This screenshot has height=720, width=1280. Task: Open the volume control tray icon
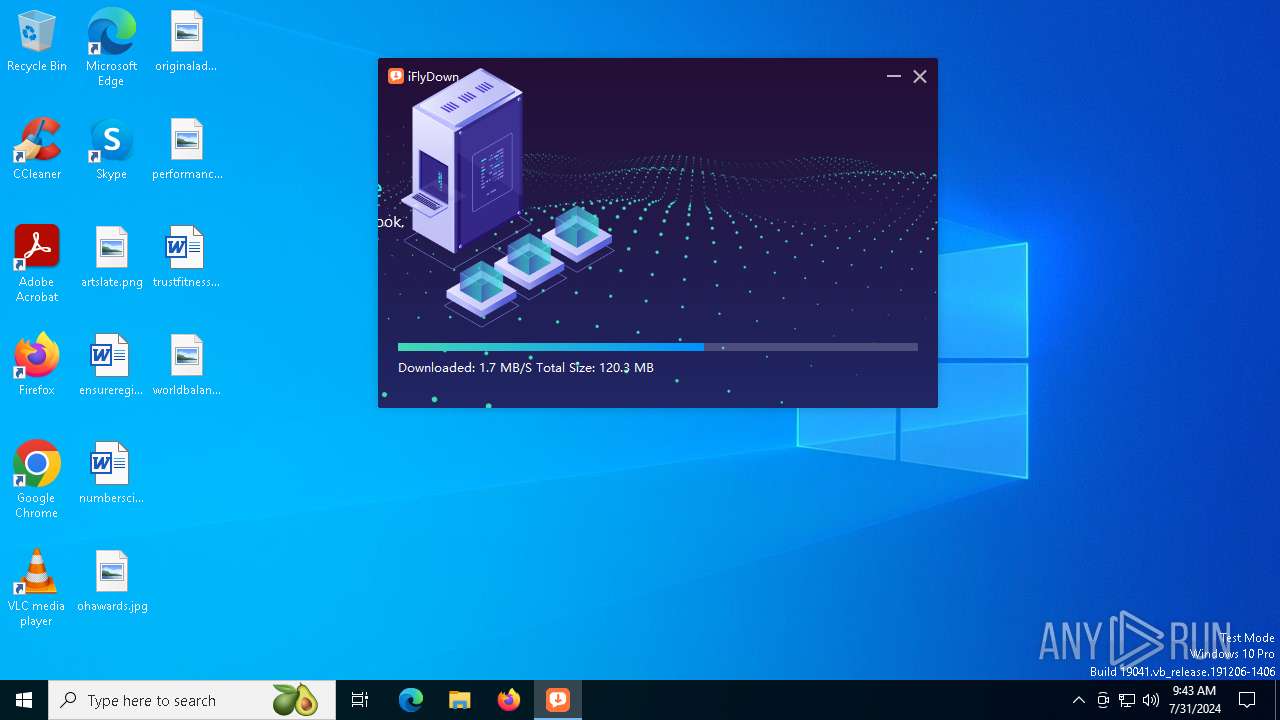coord(1151,700)
